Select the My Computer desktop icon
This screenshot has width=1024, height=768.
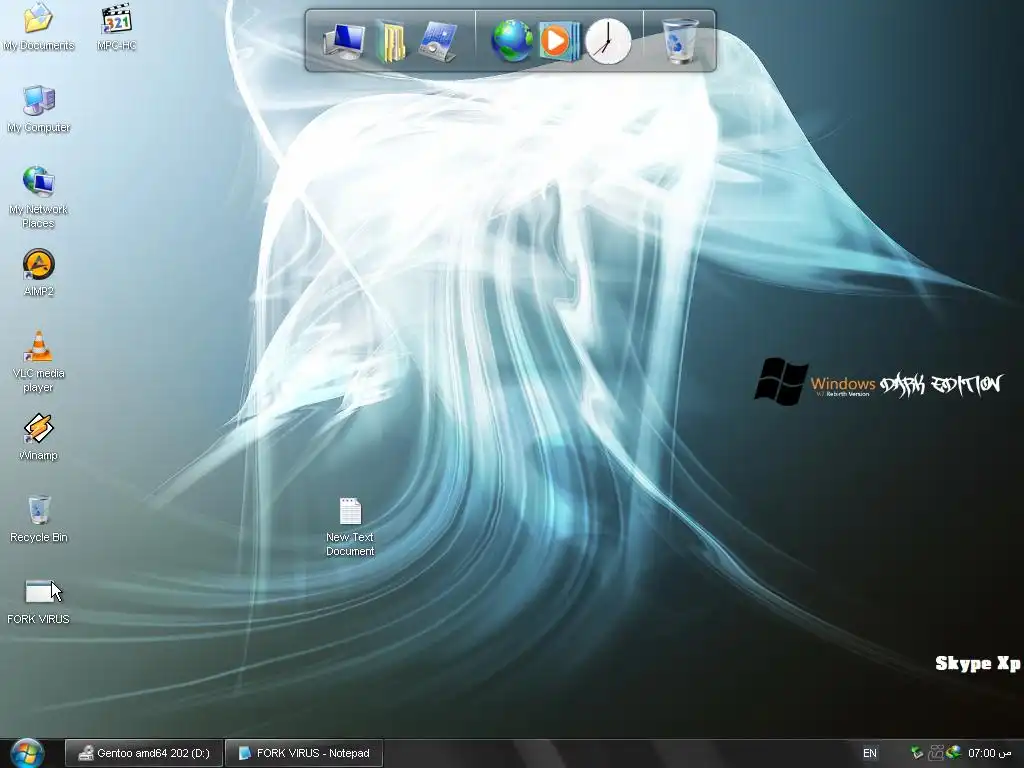click(39, 109)
